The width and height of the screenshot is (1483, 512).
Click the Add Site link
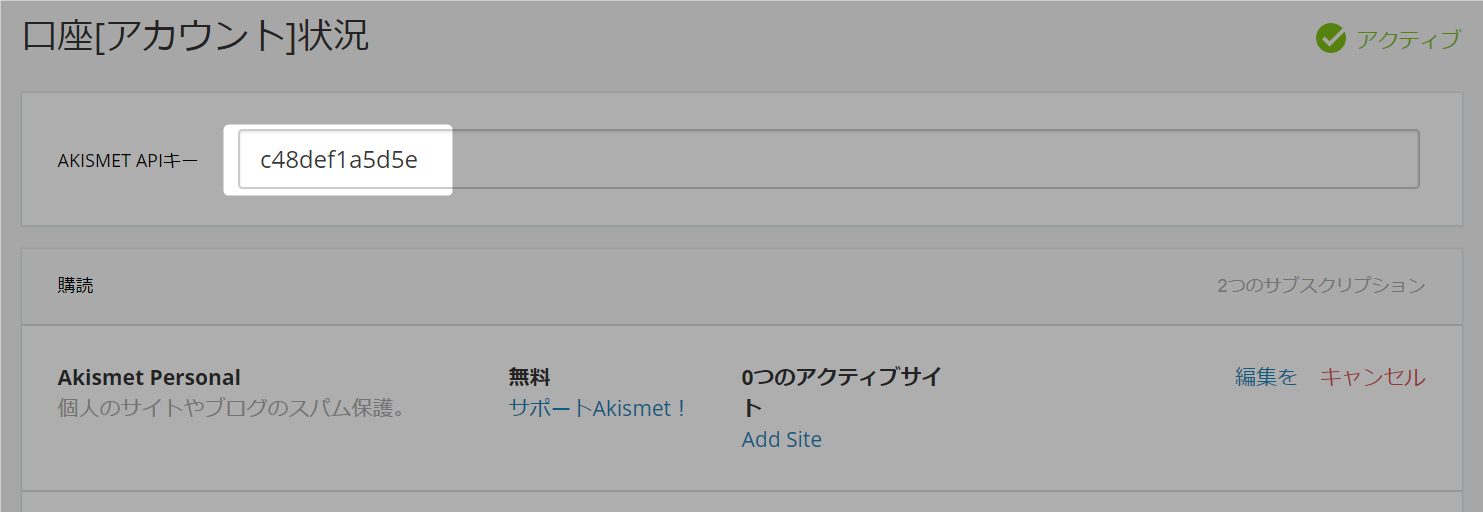pos(782,439)
